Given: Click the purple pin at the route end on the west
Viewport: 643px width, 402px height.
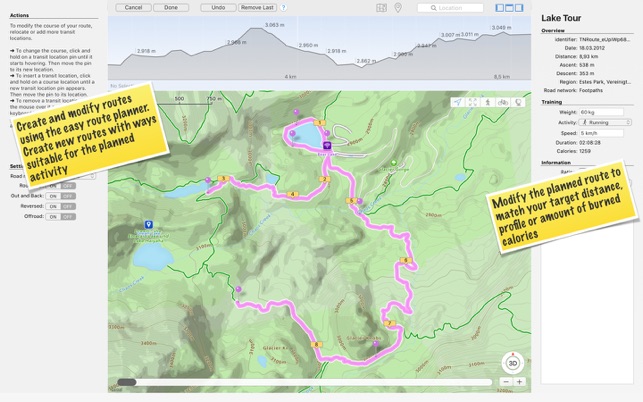Looking at the screenshot, I should coord(238,289).
